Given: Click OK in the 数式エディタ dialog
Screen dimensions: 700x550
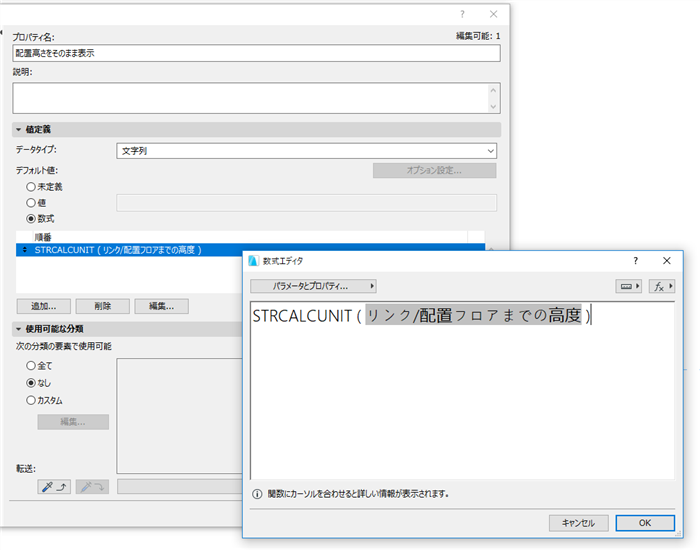Looking at the screenshot, I should (645, 523).
